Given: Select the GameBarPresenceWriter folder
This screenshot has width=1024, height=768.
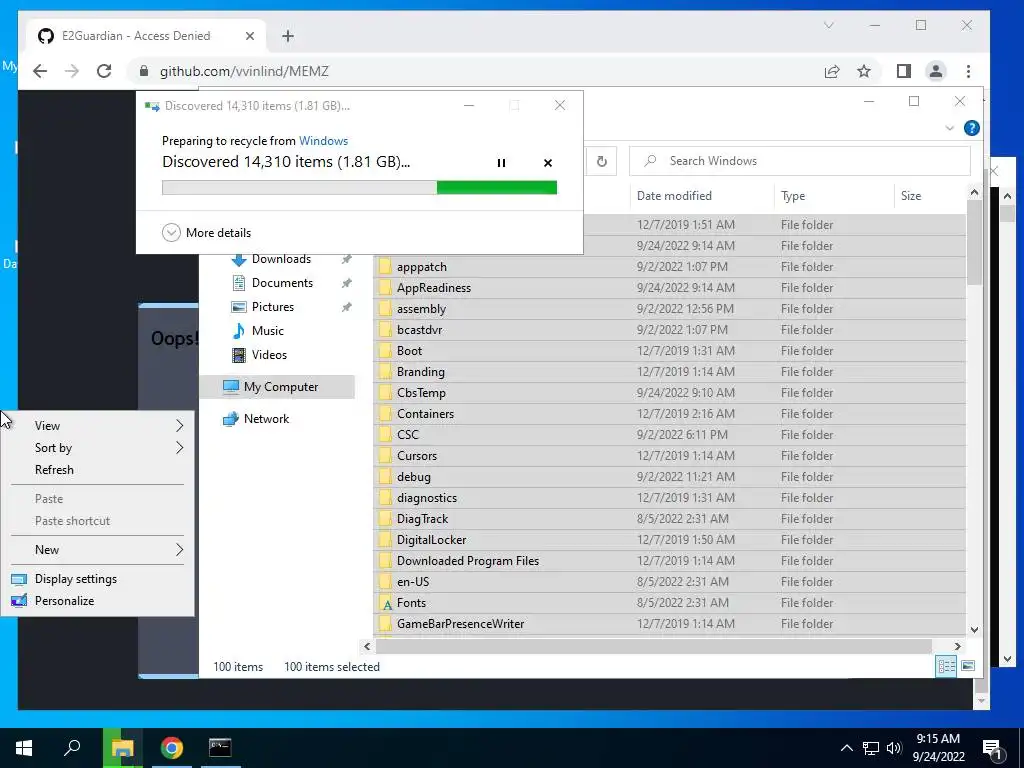Looking at the screenshot, I should [460, 624].
